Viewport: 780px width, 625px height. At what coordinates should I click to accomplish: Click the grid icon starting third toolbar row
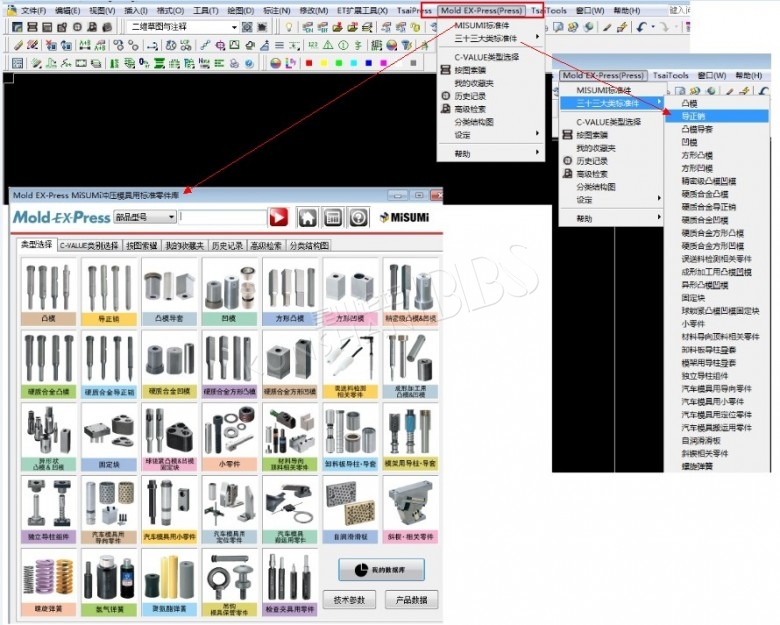click(x=18, y=63)
